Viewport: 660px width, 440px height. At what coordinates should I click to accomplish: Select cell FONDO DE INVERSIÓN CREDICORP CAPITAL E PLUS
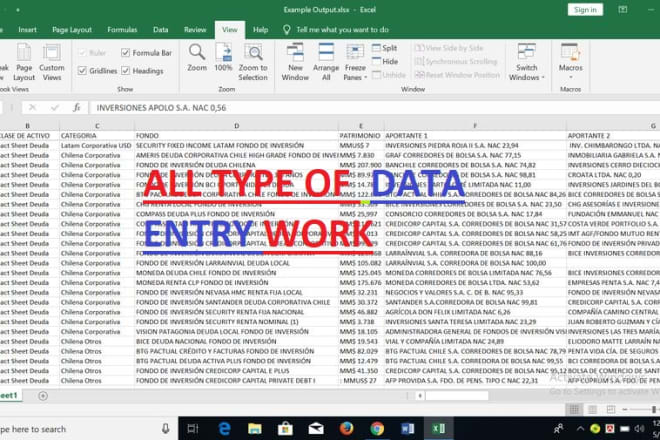237,371
